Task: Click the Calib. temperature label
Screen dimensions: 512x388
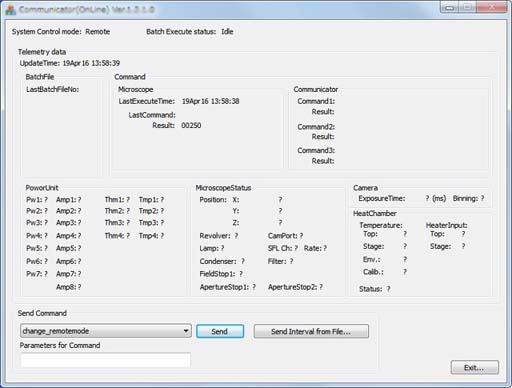Action: pyautogui.click(x=373, y=272)
